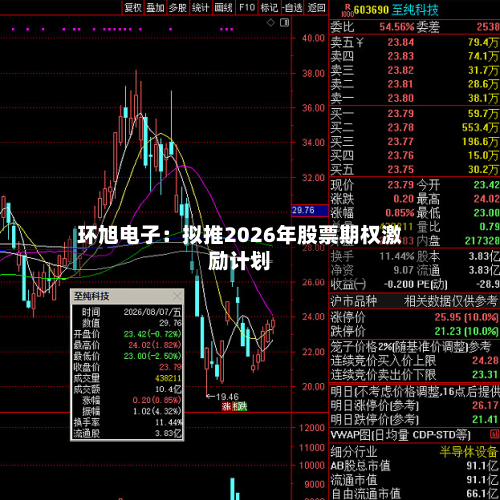Image resolution: width=500 pixels, height=500 pixels.
Task: Remove stock via -自选 button
Action: 292,7
